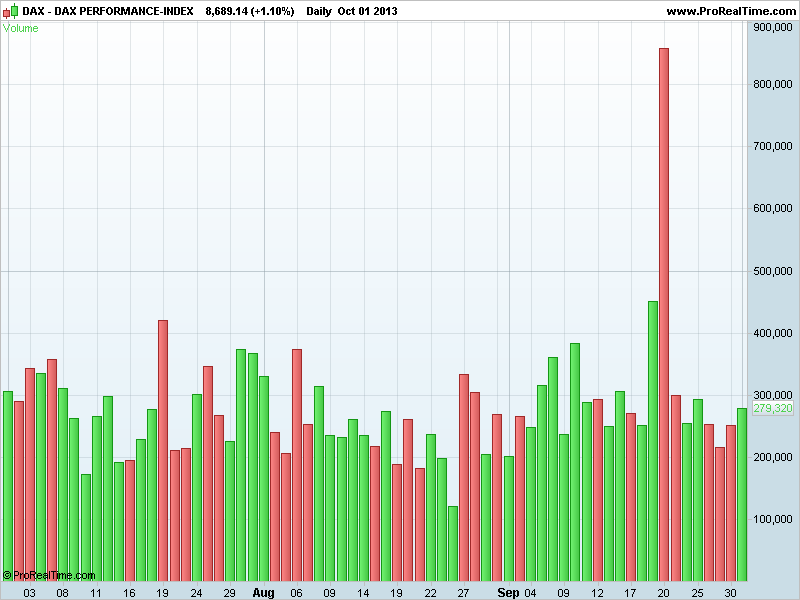The image size is (800, 600).
Task: Click the 03 date label on time axis
Action: point(30,593)
